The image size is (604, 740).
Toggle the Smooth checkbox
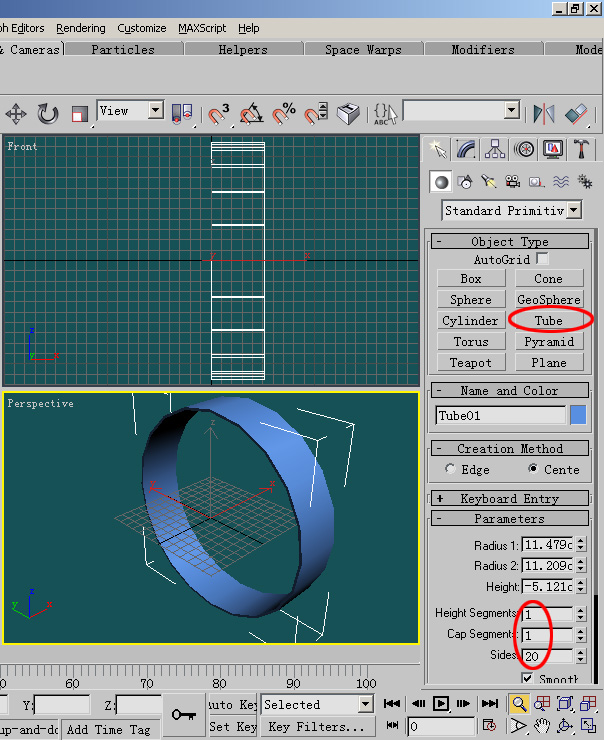tap(528, 678)
